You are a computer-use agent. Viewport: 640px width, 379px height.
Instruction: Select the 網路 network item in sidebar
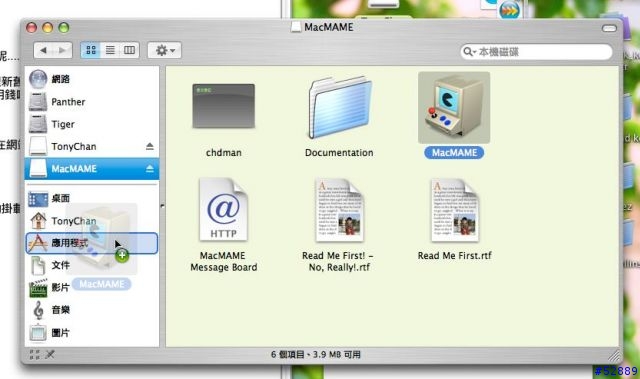point(92,79)
